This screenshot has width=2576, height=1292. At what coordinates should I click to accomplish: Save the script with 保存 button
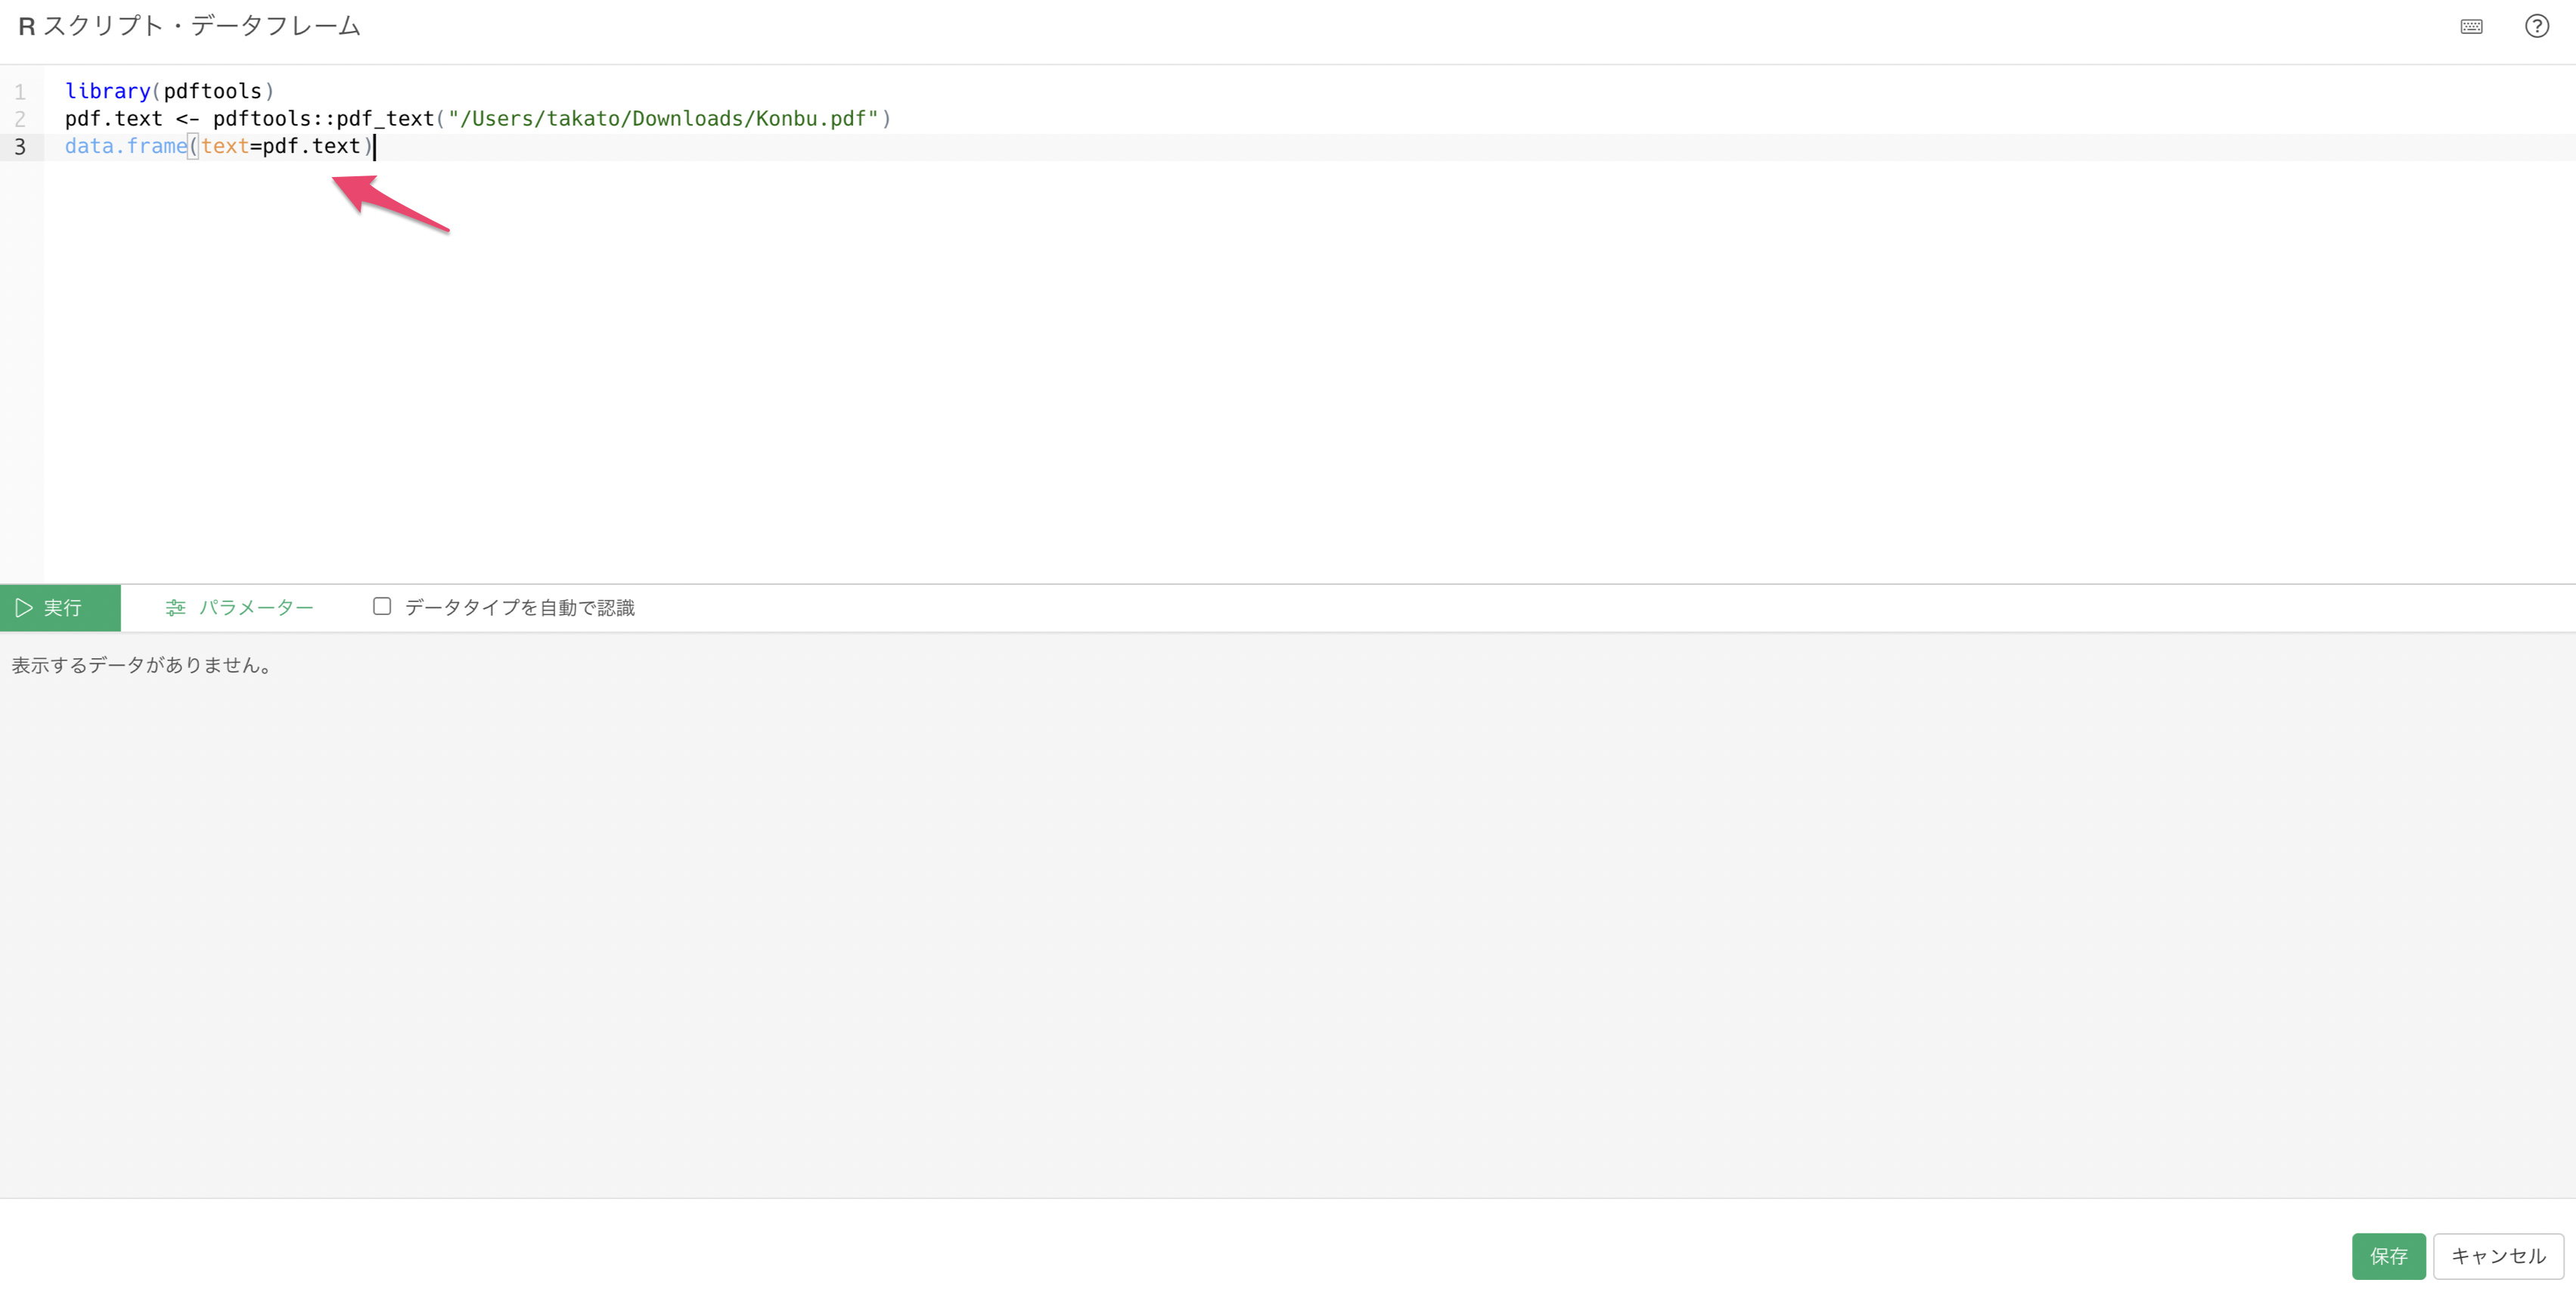(2388, 1256)
